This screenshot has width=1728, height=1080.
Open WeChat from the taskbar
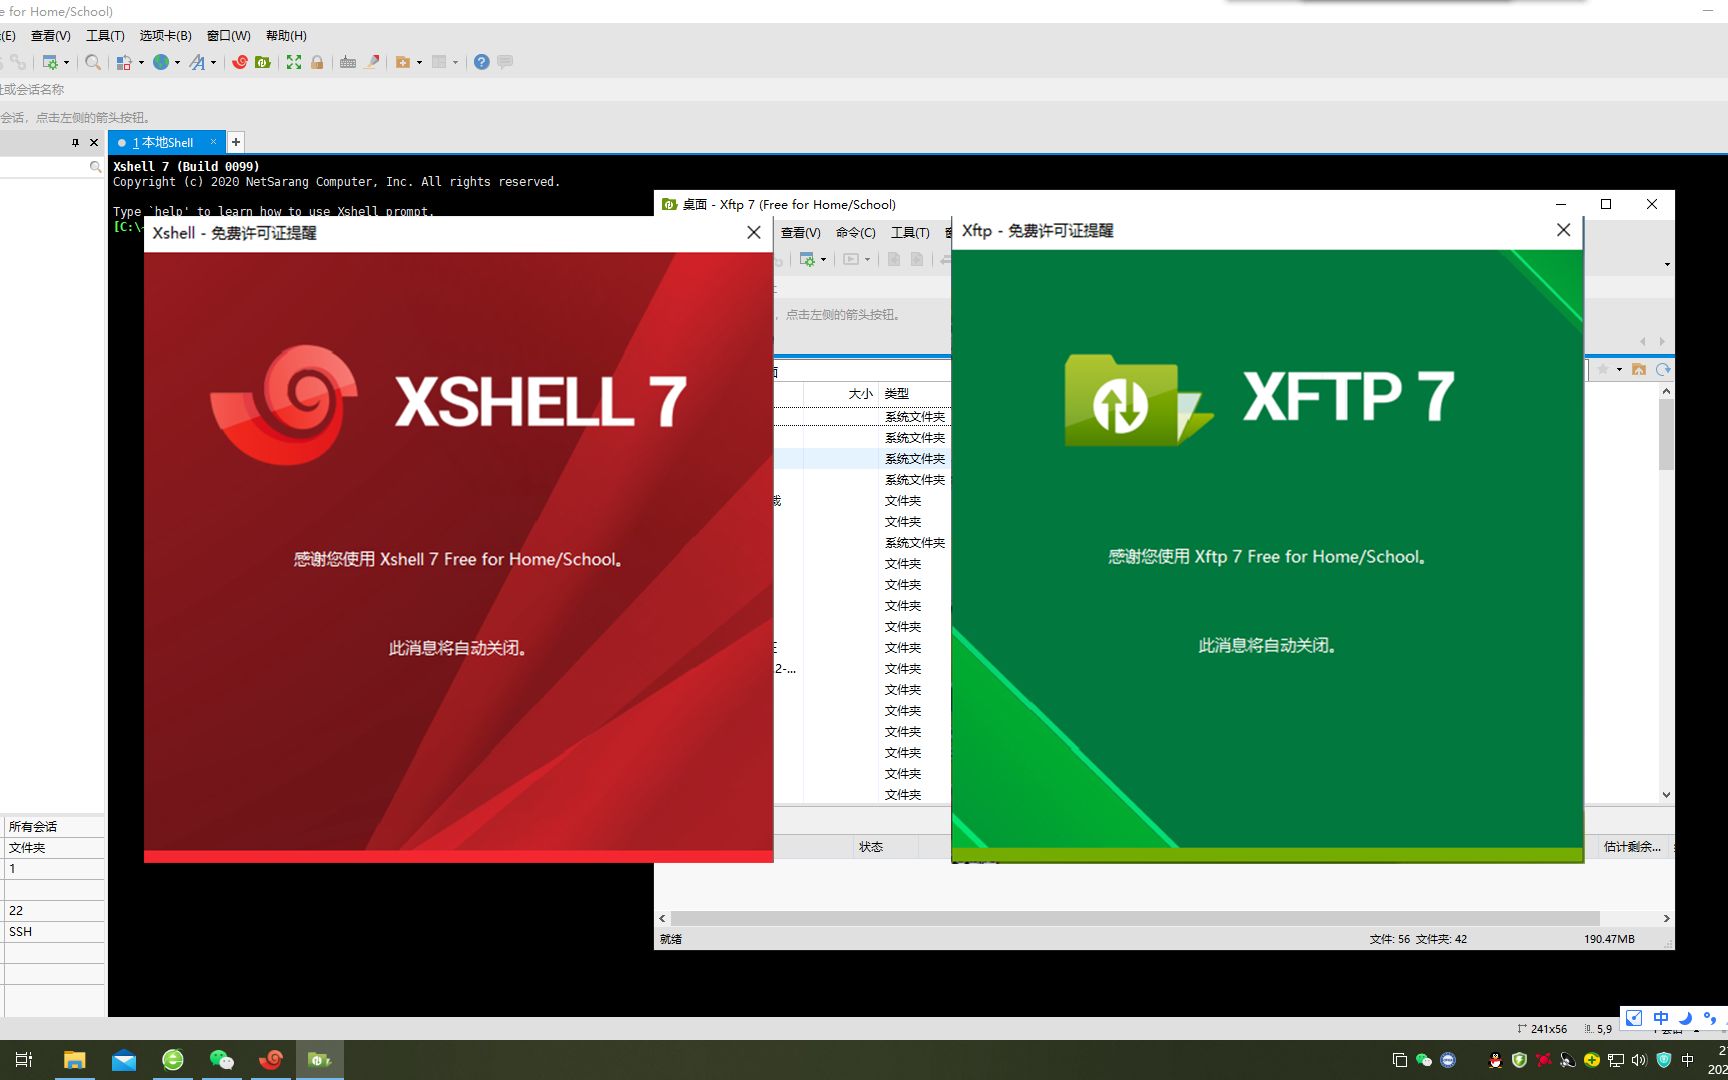click(222, 1060)
